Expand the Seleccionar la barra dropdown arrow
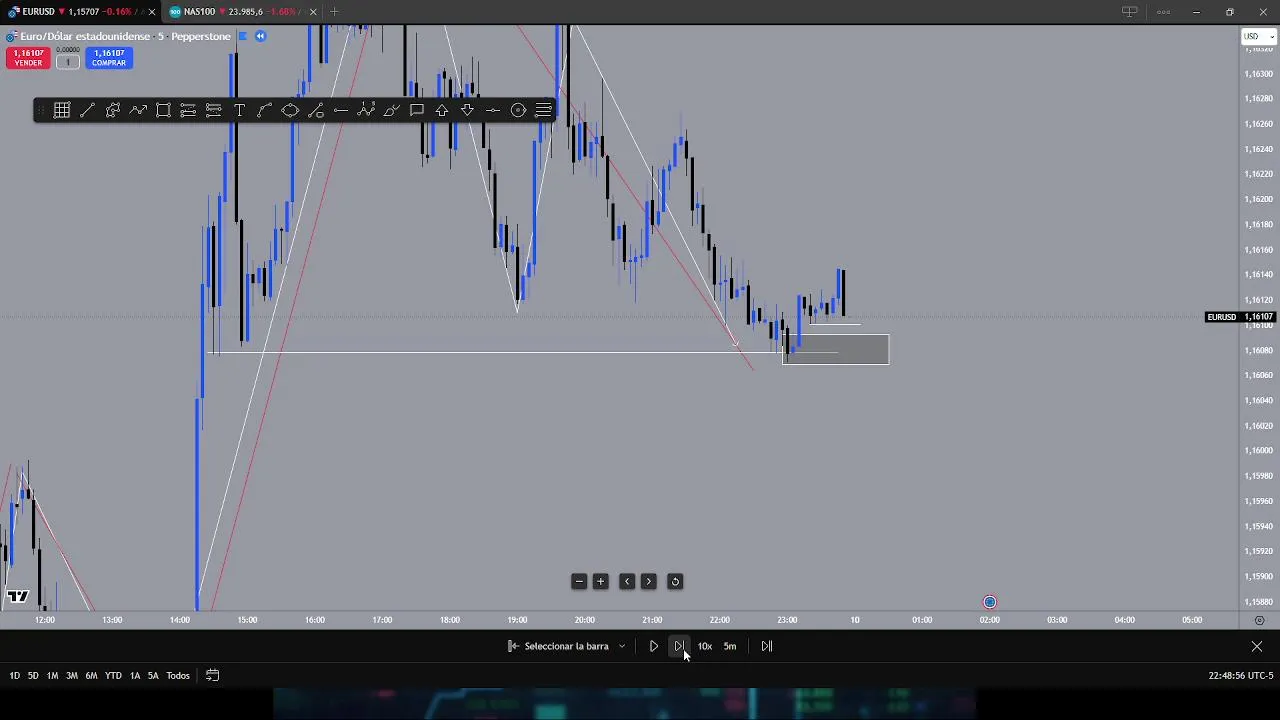The image size is (1280, 720). 622,646
